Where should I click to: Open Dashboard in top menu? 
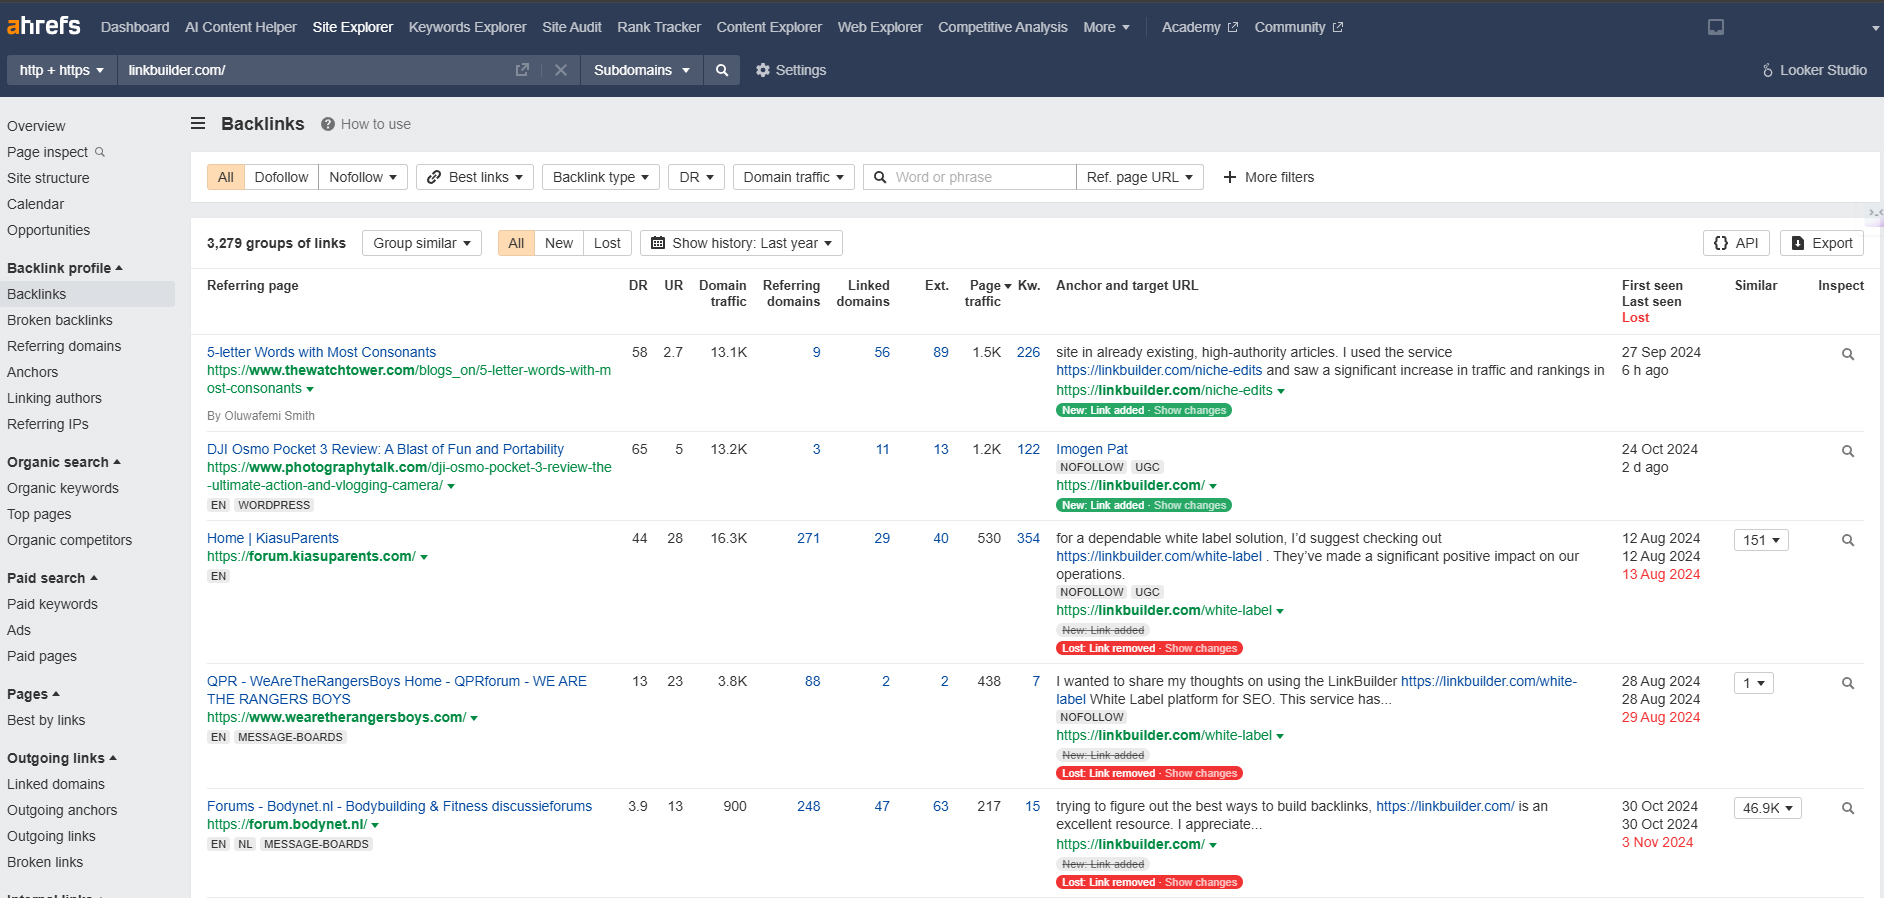[135, 27]
